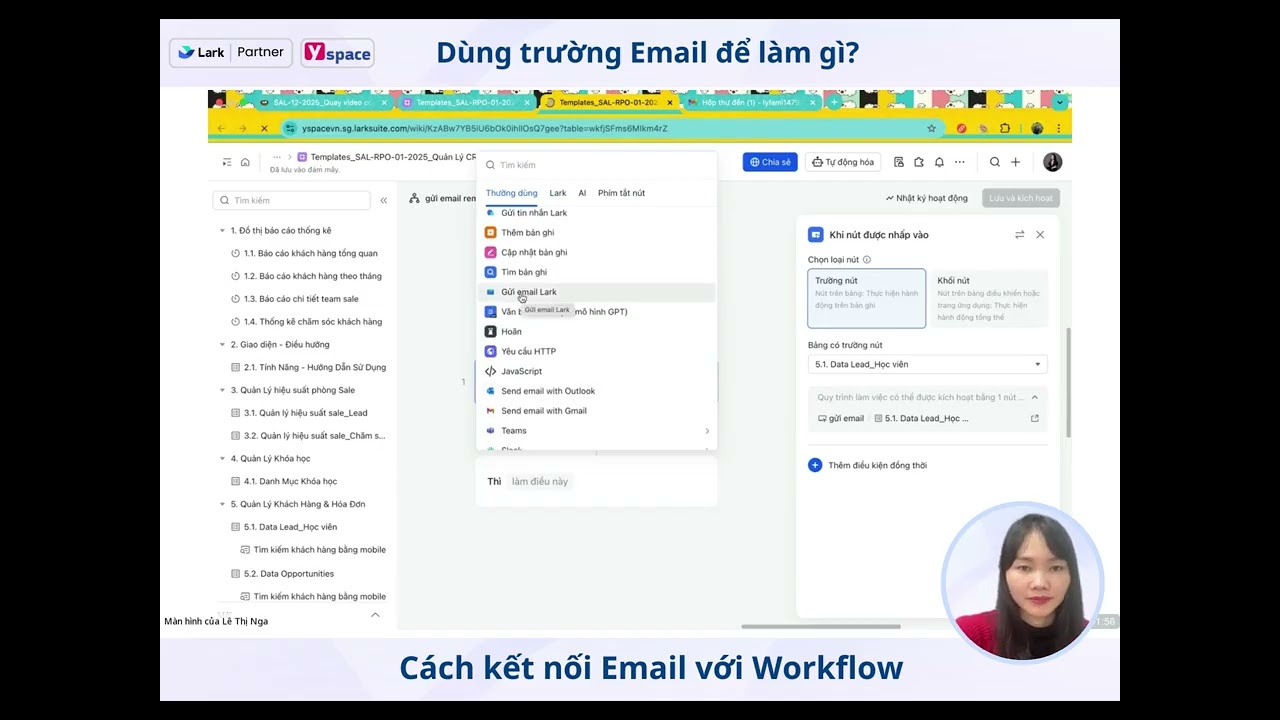Switch to SAL-12-2025_Quay video browser tab
Viewport: 1280px width, 720px height.
click(x=322, y=102)
